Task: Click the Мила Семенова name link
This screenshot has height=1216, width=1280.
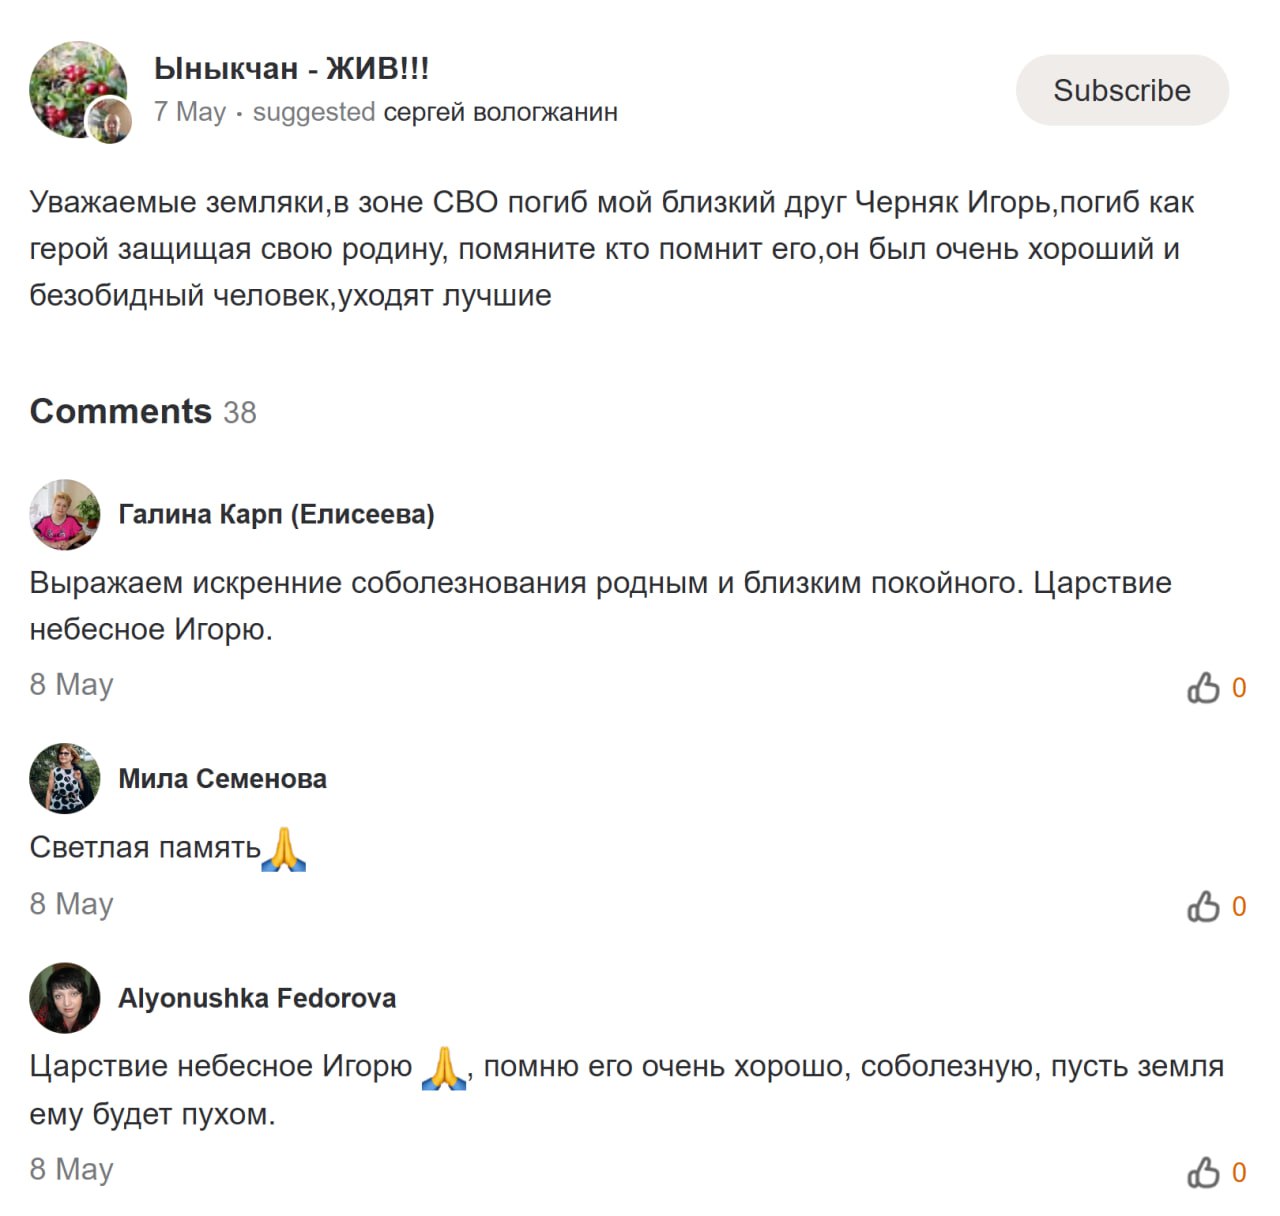Action: pos(222,779)
